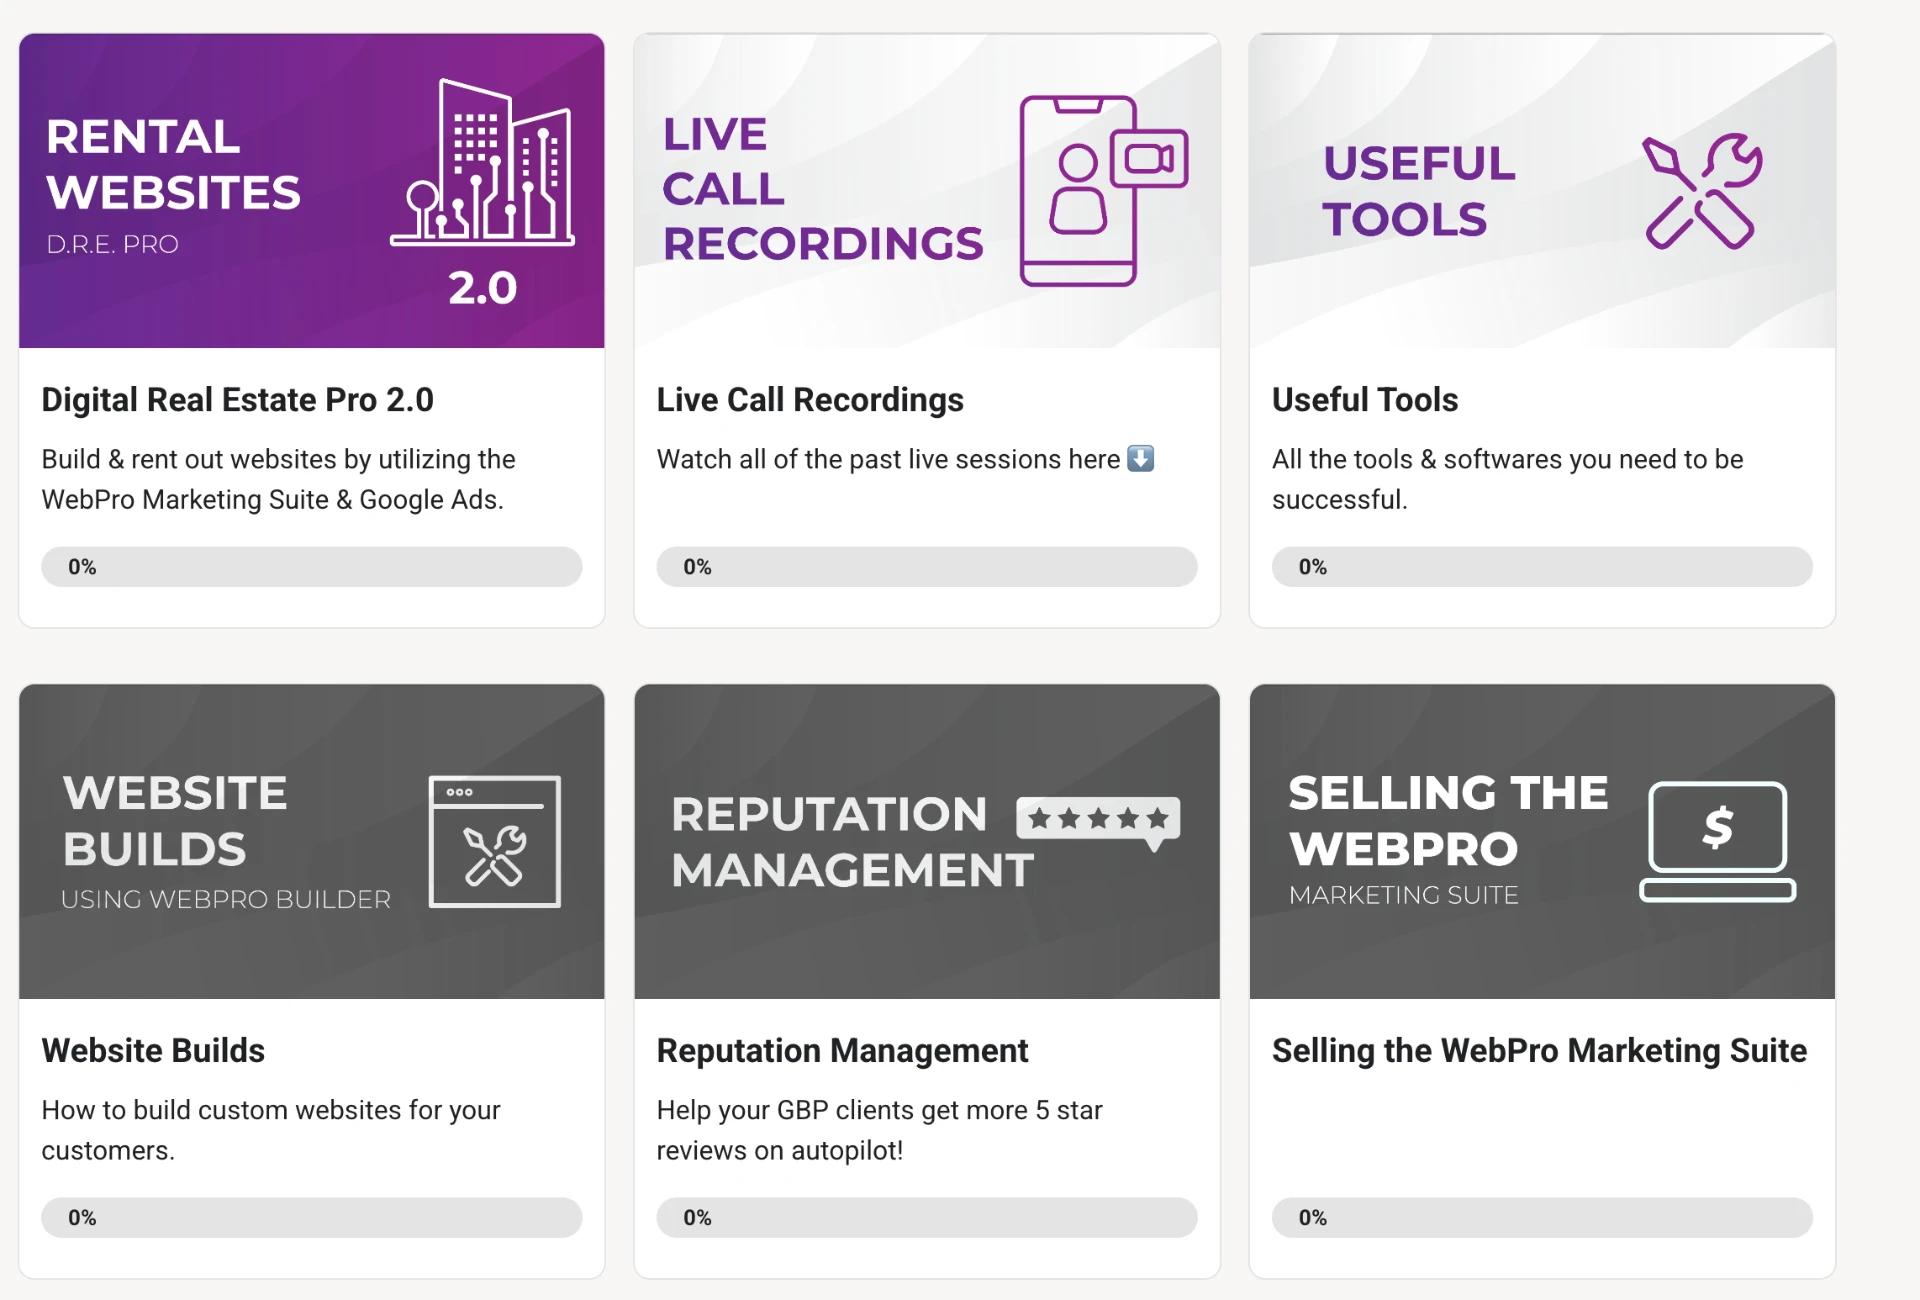Open the Rental Websites D.R.E. Pro banner
The height and width of the screenshot is (1300, 1920).
(x=312, y=191)
